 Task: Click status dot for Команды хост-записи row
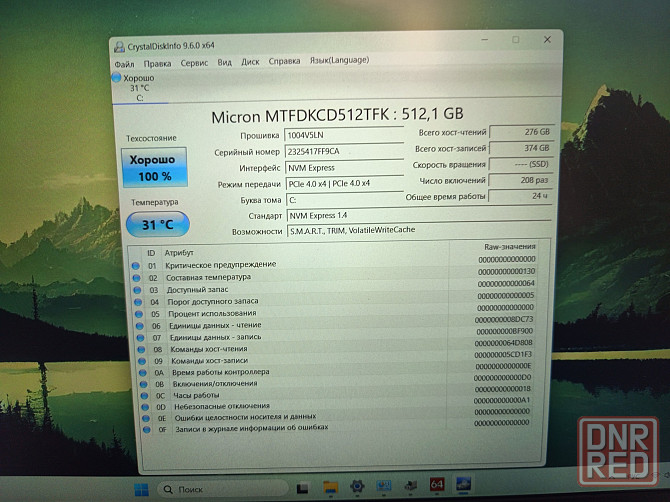[142, 361]
